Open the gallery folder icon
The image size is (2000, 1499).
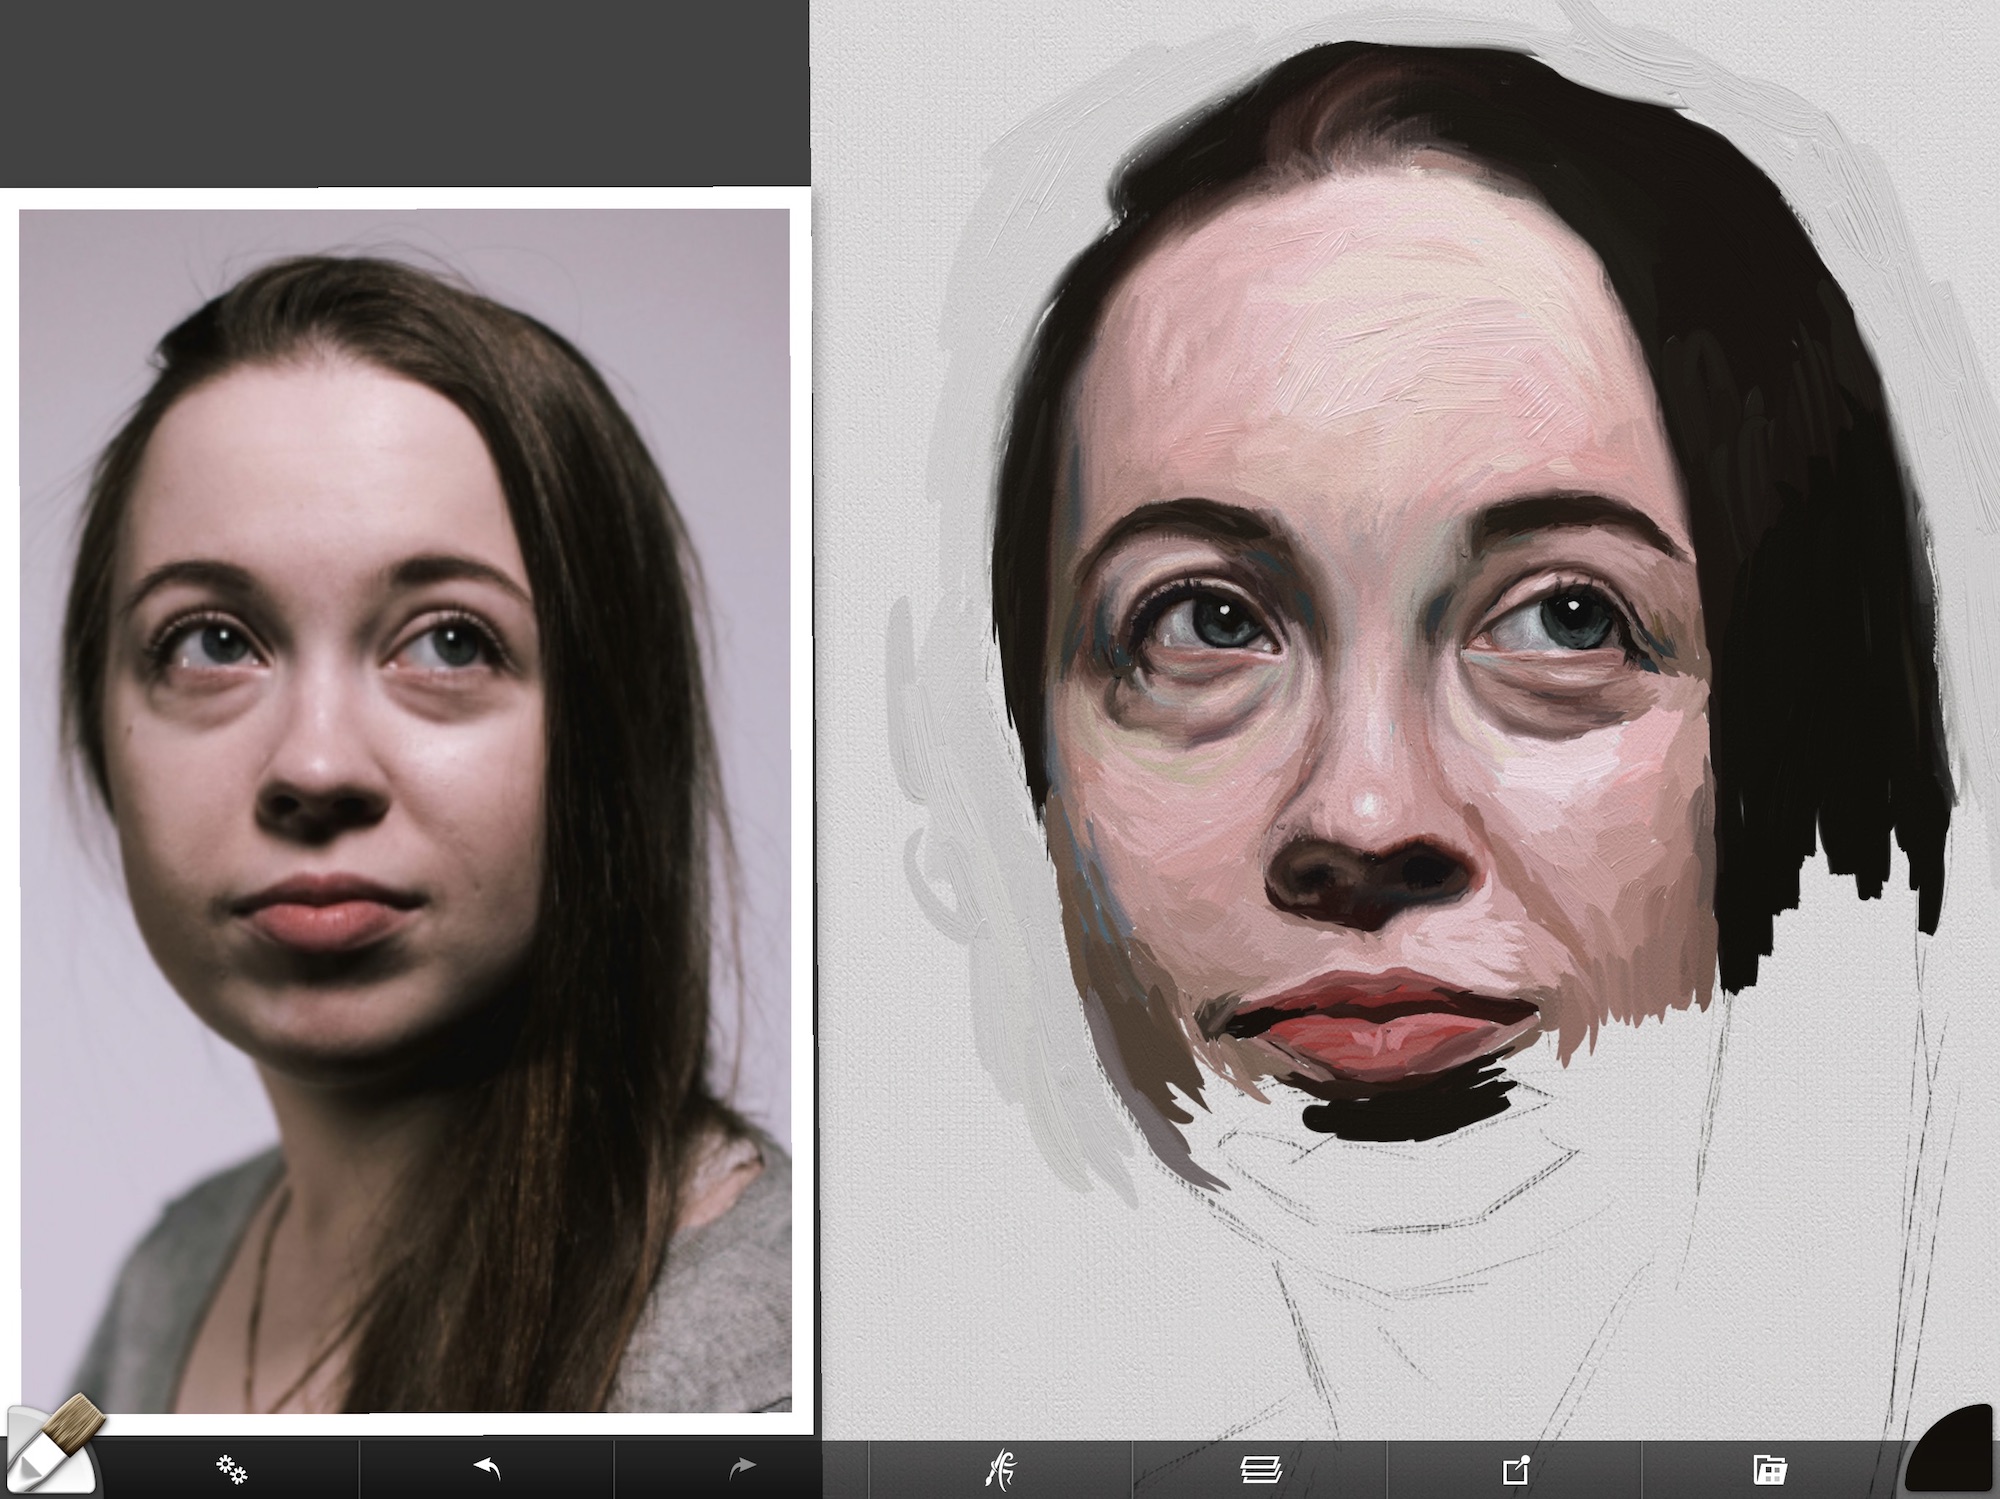click(1769, 1469)
